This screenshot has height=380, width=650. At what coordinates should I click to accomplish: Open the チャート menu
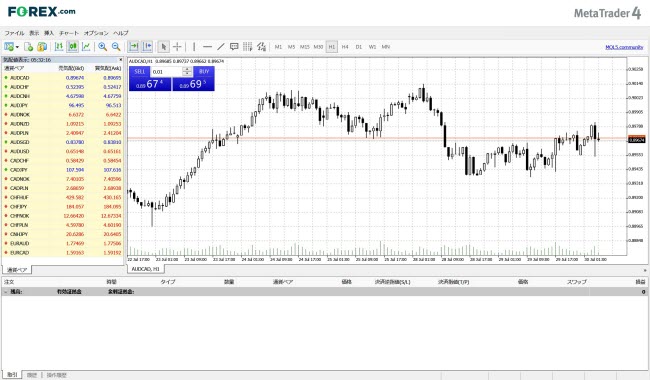[69, 33]
